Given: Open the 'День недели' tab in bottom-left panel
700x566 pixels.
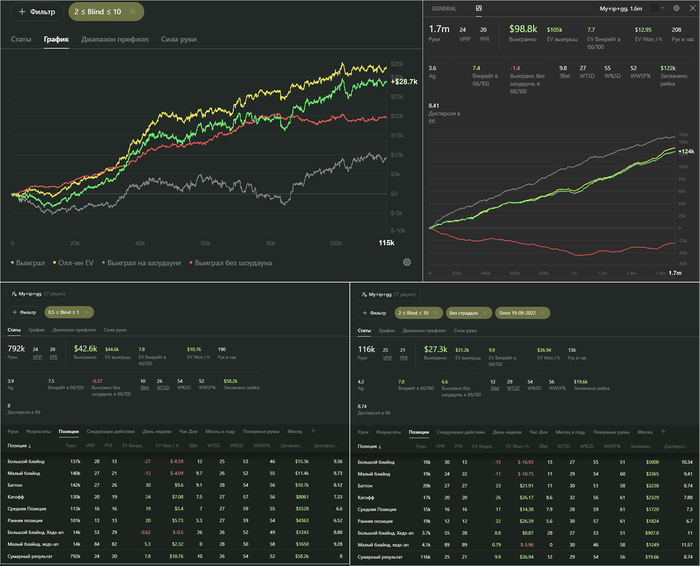Looking at the screenshot, I should [157, 431].
